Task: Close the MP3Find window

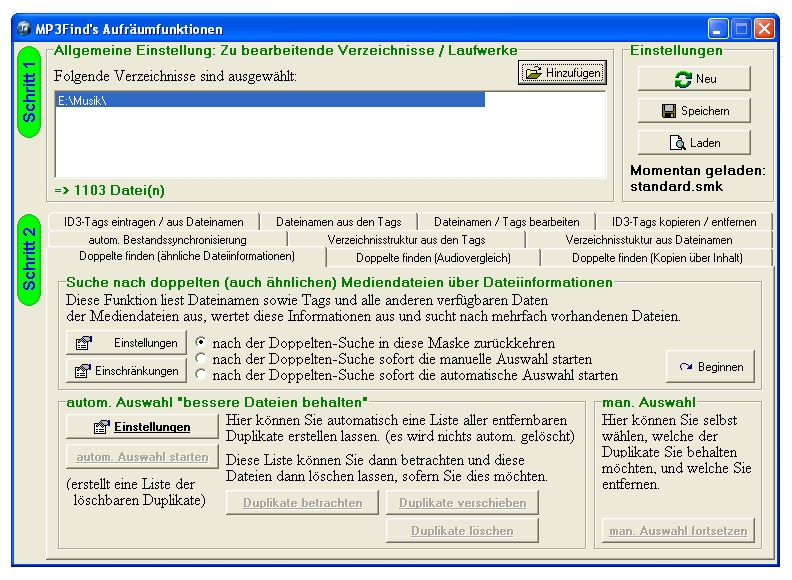Action: coord(764,29)
